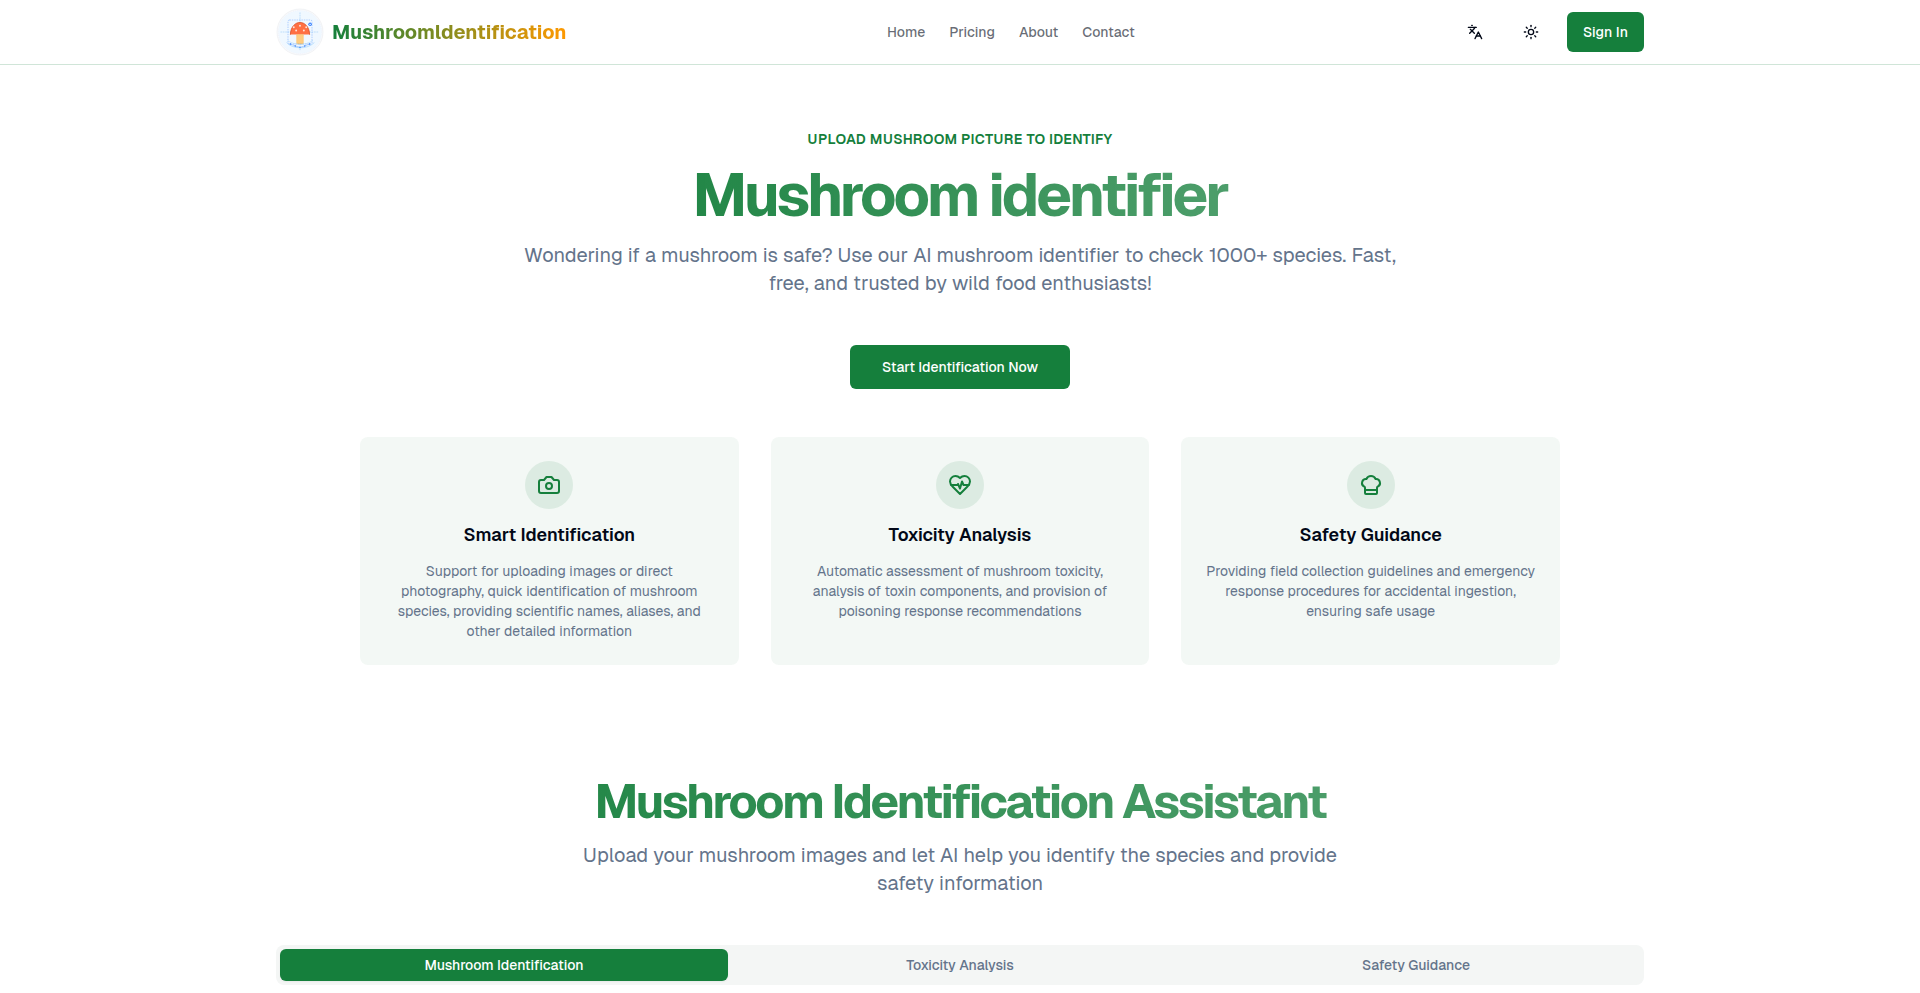Viewport: 1920px width, 993px height.
Task: Switch to the Mushroom Identification tab
Action: click(503, 965)
